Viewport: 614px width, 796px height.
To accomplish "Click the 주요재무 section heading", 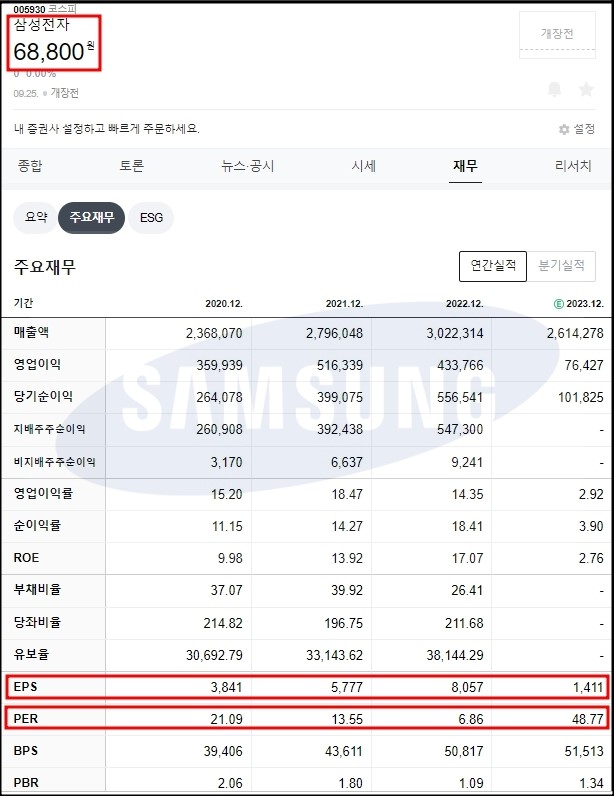I will [45, 267].
